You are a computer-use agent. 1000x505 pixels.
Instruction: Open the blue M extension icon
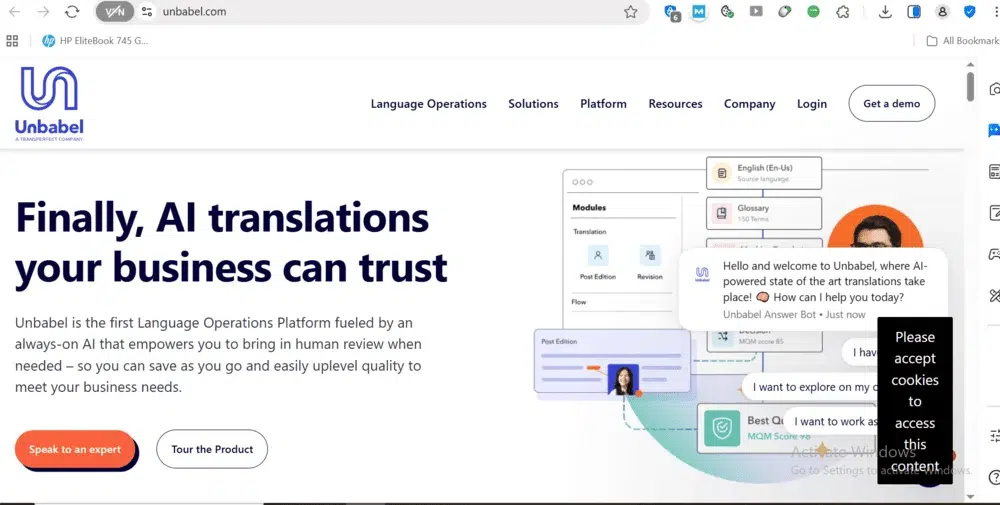point(699,11)
